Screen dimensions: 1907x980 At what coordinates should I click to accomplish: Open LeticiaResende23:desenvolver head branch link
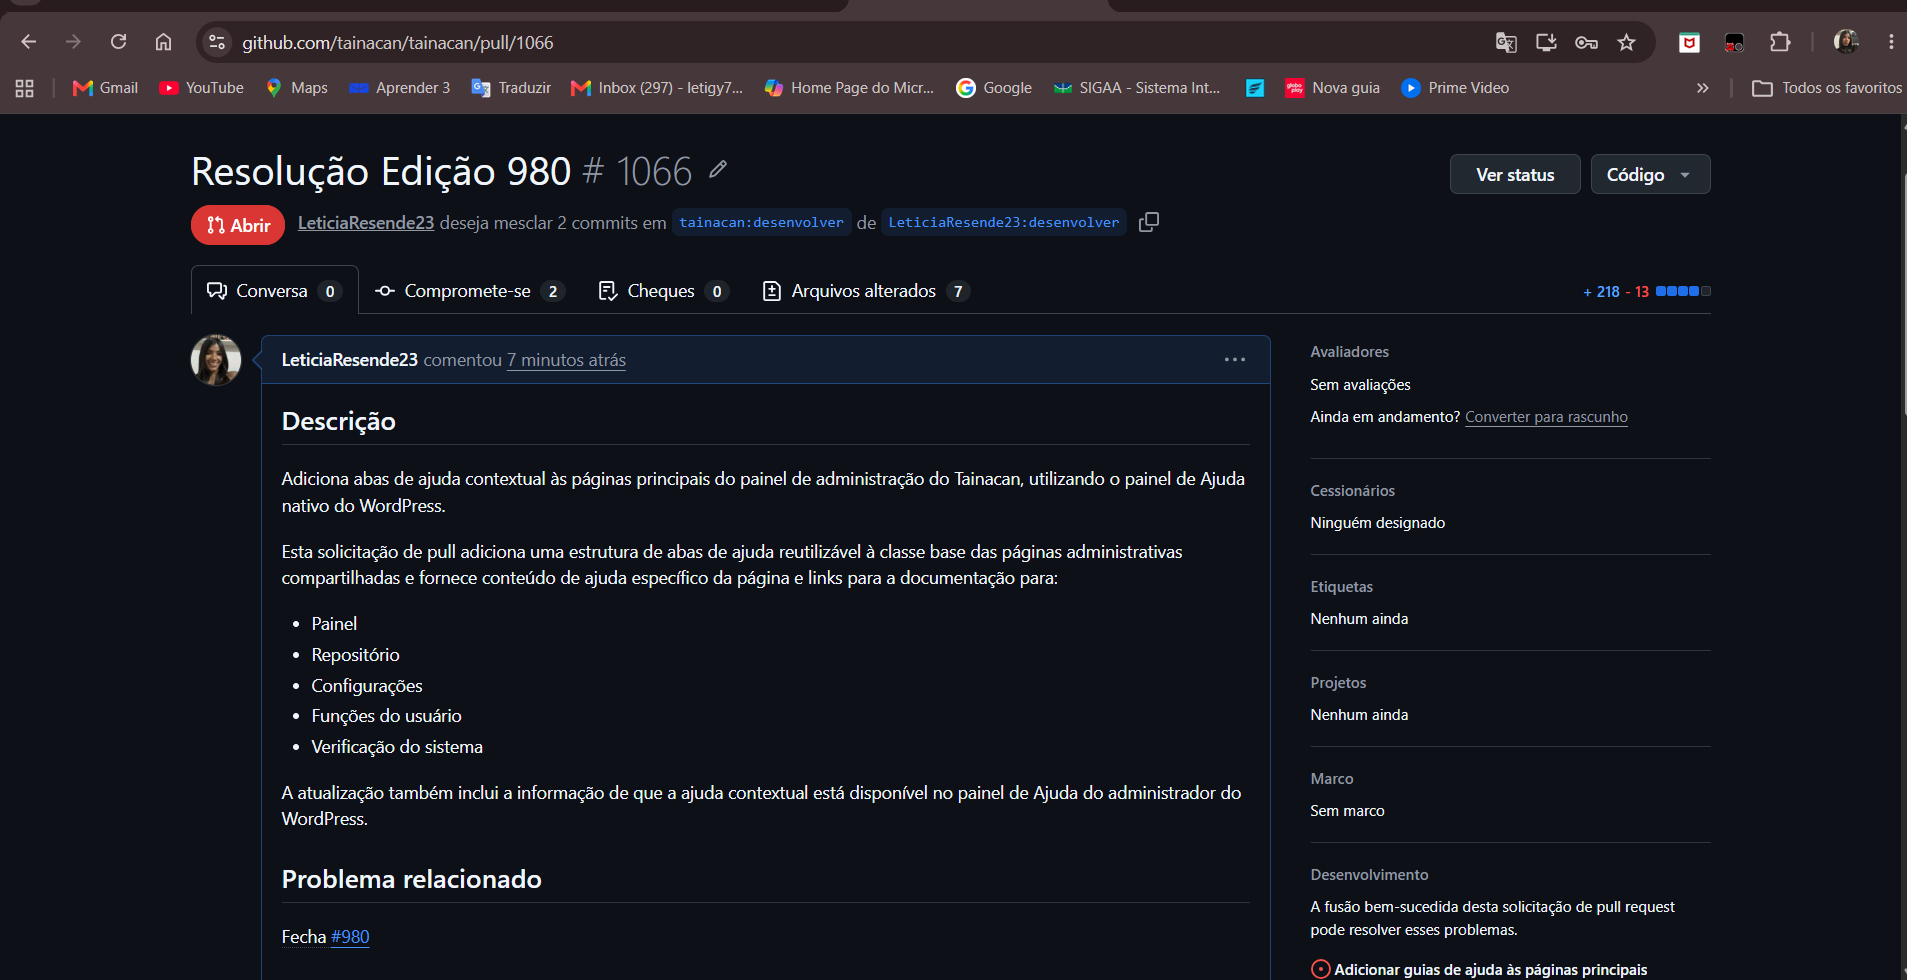pos(1003,222)
